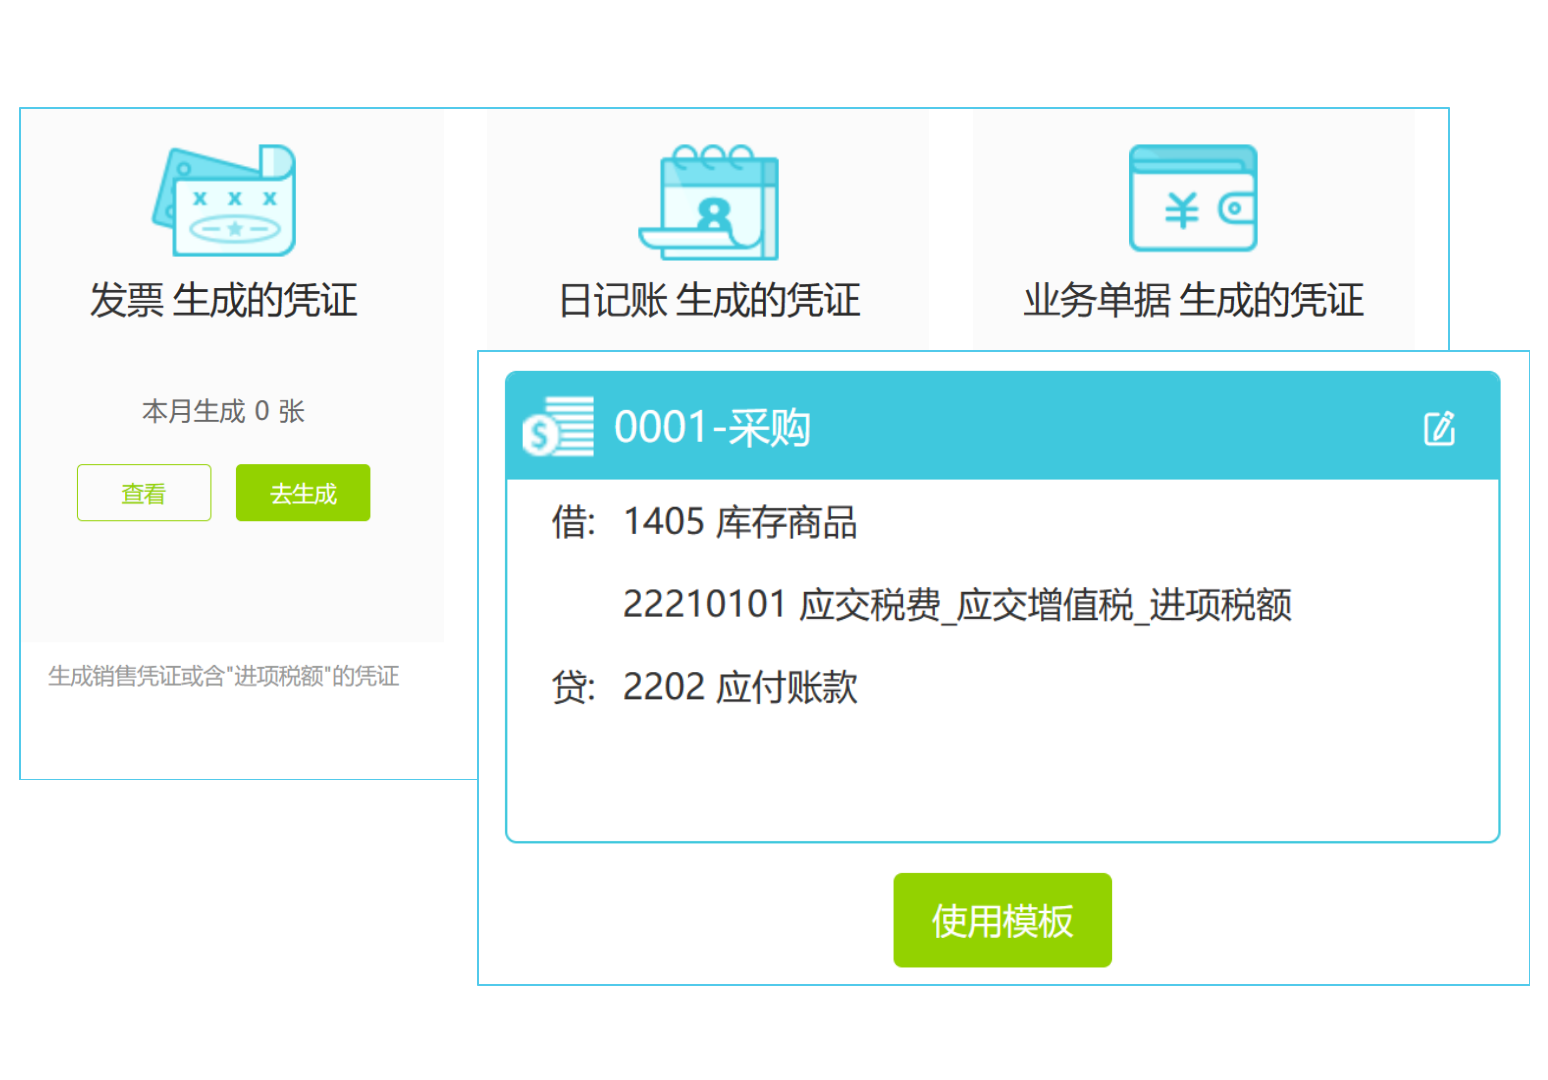The width and height of the screenshot is (1548, 1080).
Task: Click the 使用模板 button at the bottom
Action: click(1002, 919)
